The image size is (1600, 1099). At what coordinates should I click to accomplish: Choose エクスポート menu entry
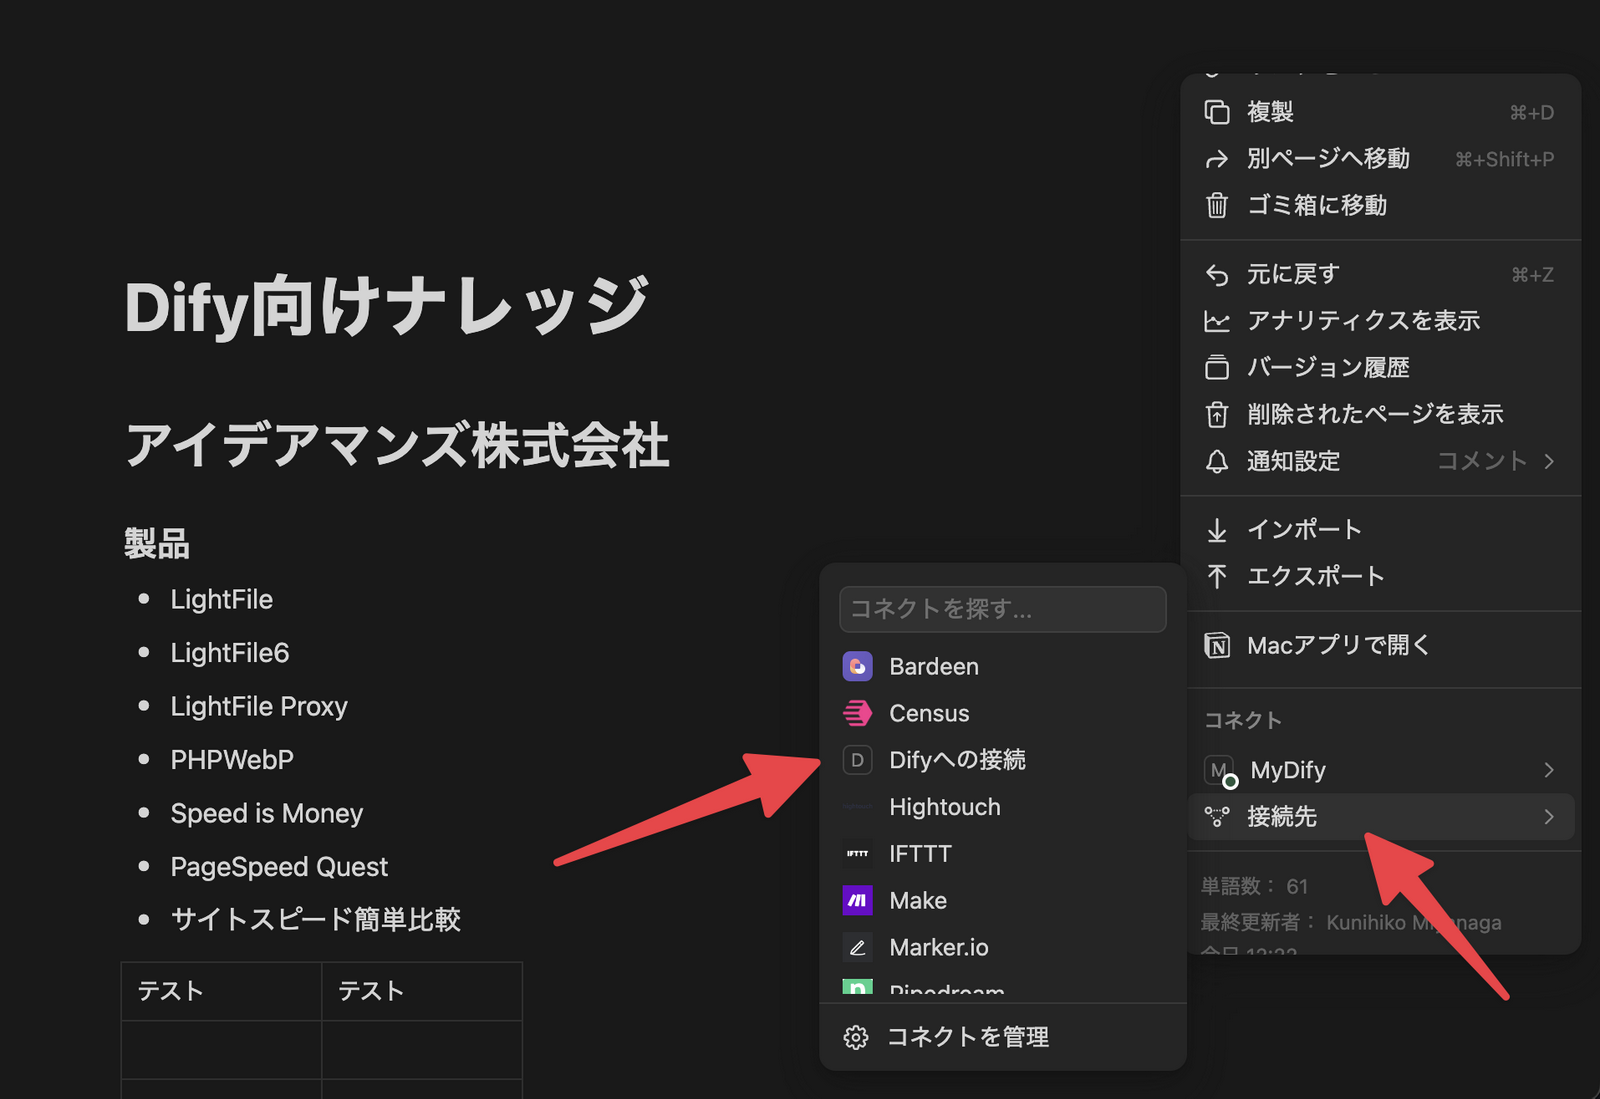pyautogui.click(x=1380, y=576)
